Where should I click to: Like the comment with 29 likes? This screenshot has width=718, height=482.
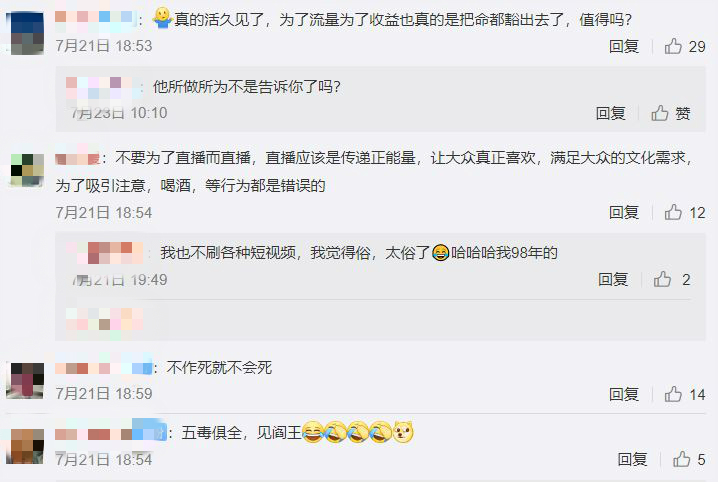(685, 46)
